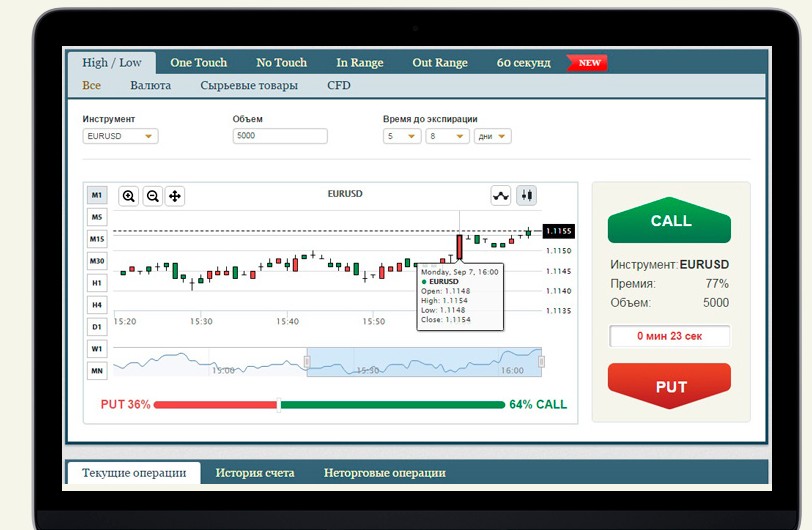The width and height of the screenshot is (812, 530).
Task: Click the green CALL button
Action: tap(669, 220)
